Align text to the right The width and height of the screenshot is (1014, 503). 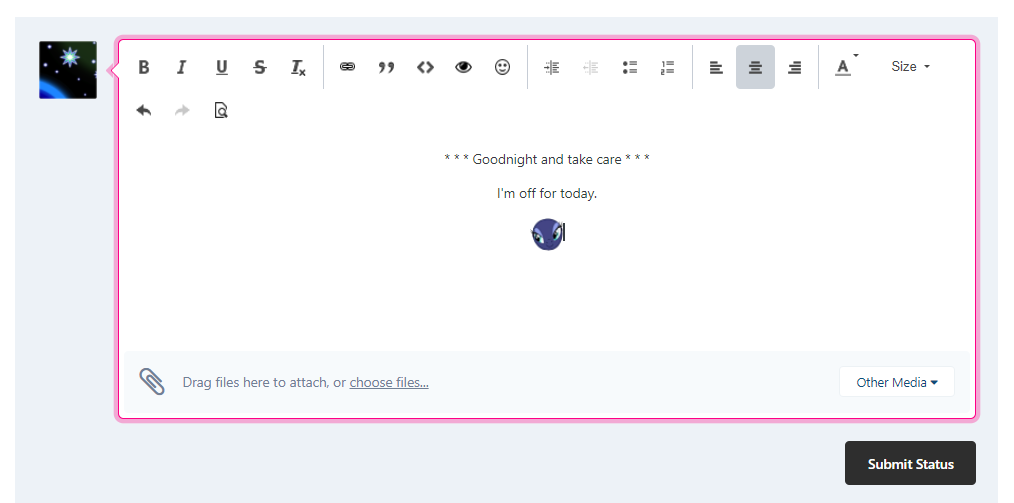(794, 67)
